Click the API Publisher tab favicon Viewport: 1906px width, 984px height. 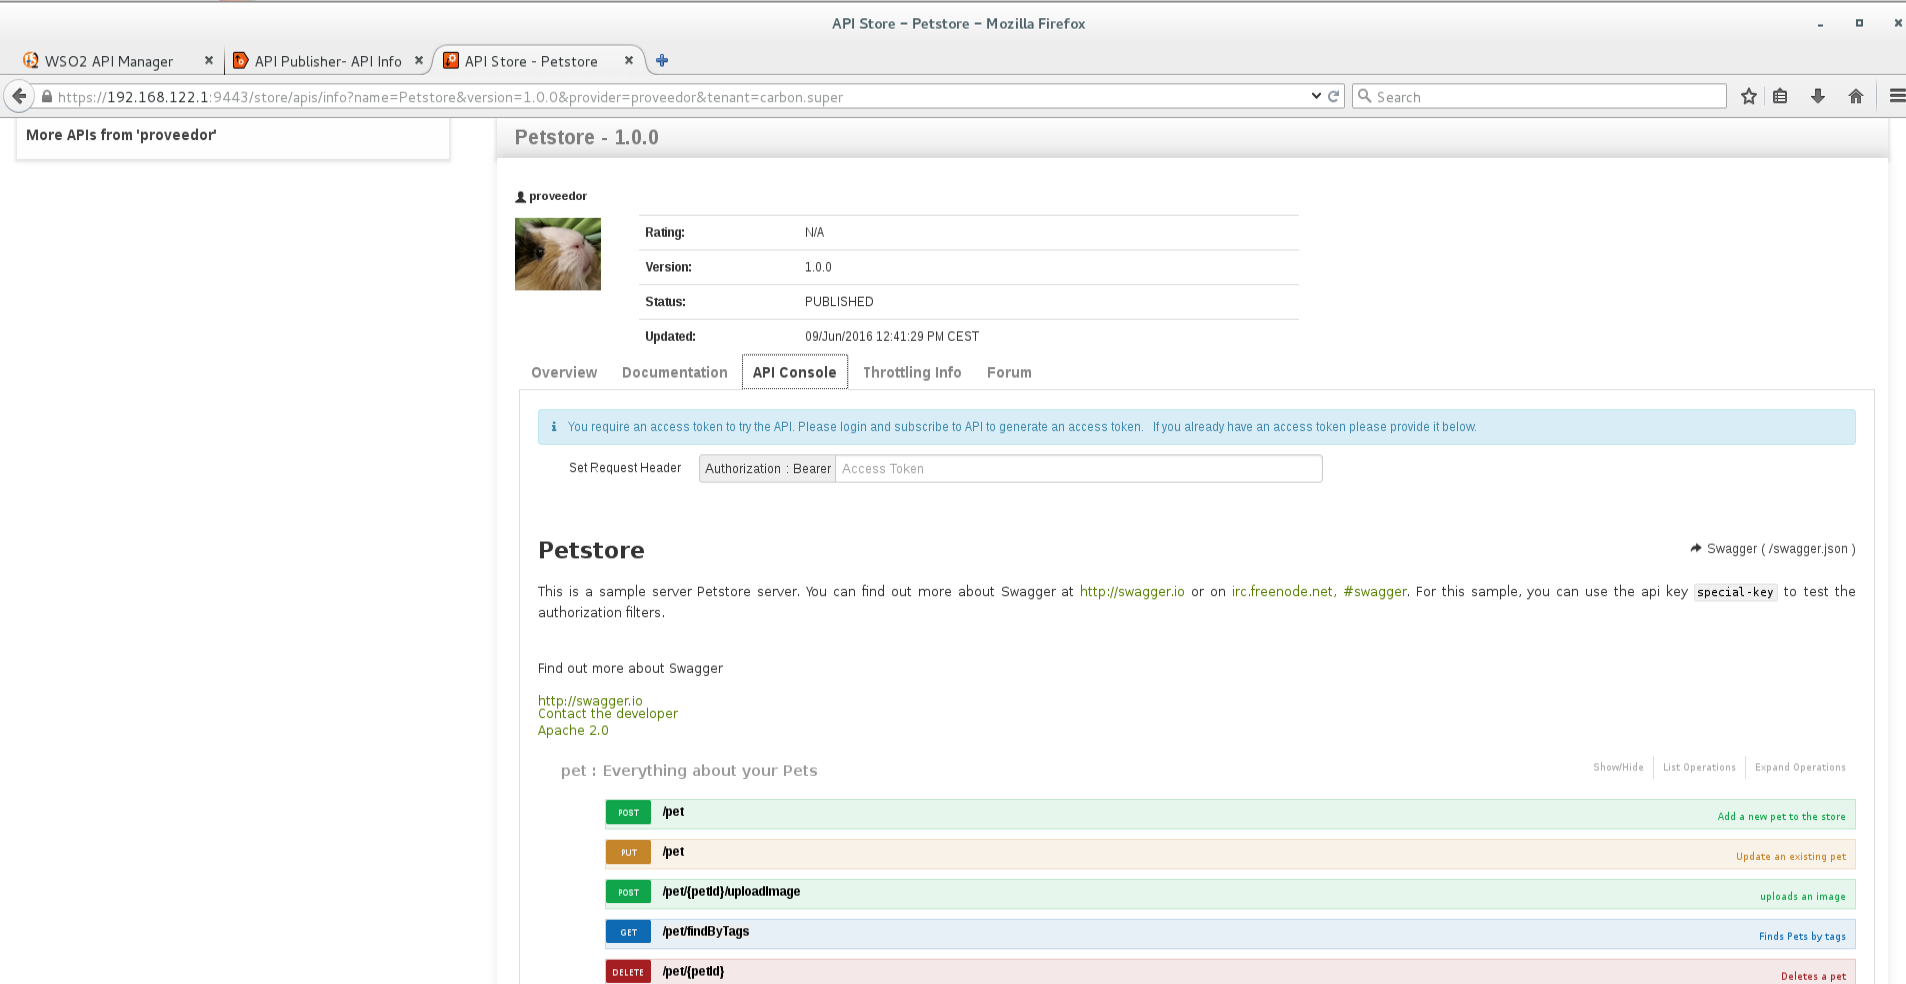click(241, 61)
